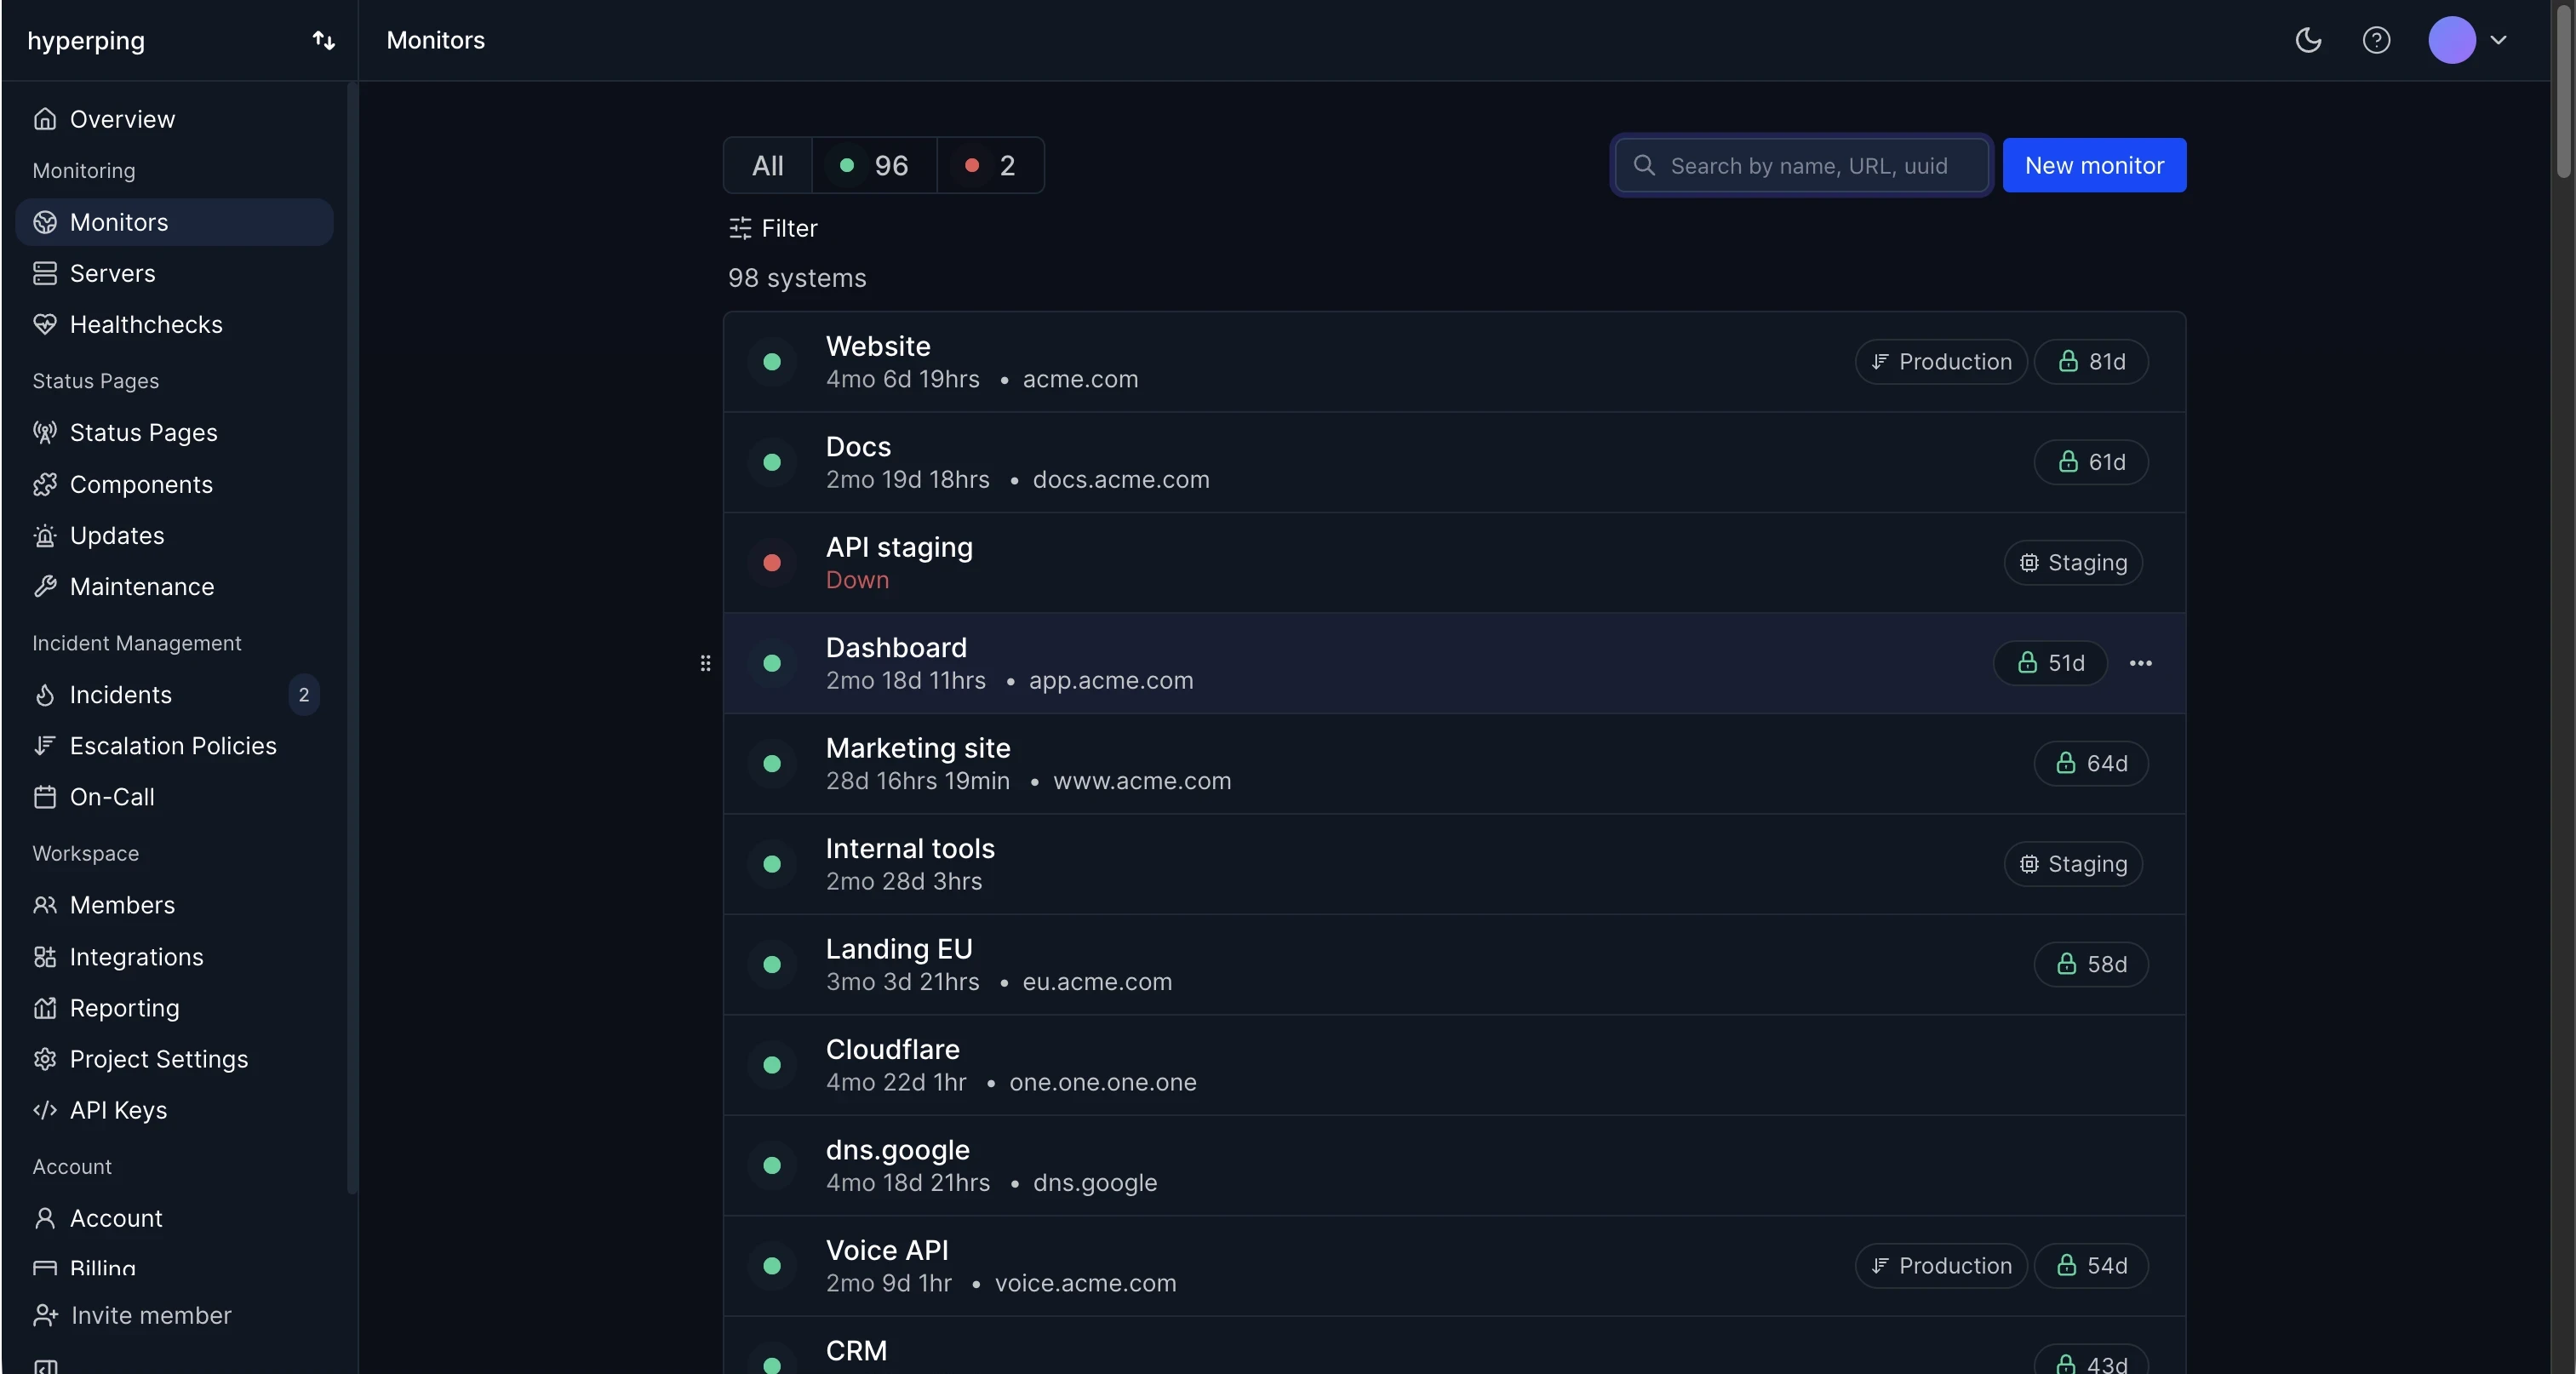The height and width of the screenshot is (1374, 2576).
Task: Open the Dashboard row three-dot menu
Action: (2140, 663)
